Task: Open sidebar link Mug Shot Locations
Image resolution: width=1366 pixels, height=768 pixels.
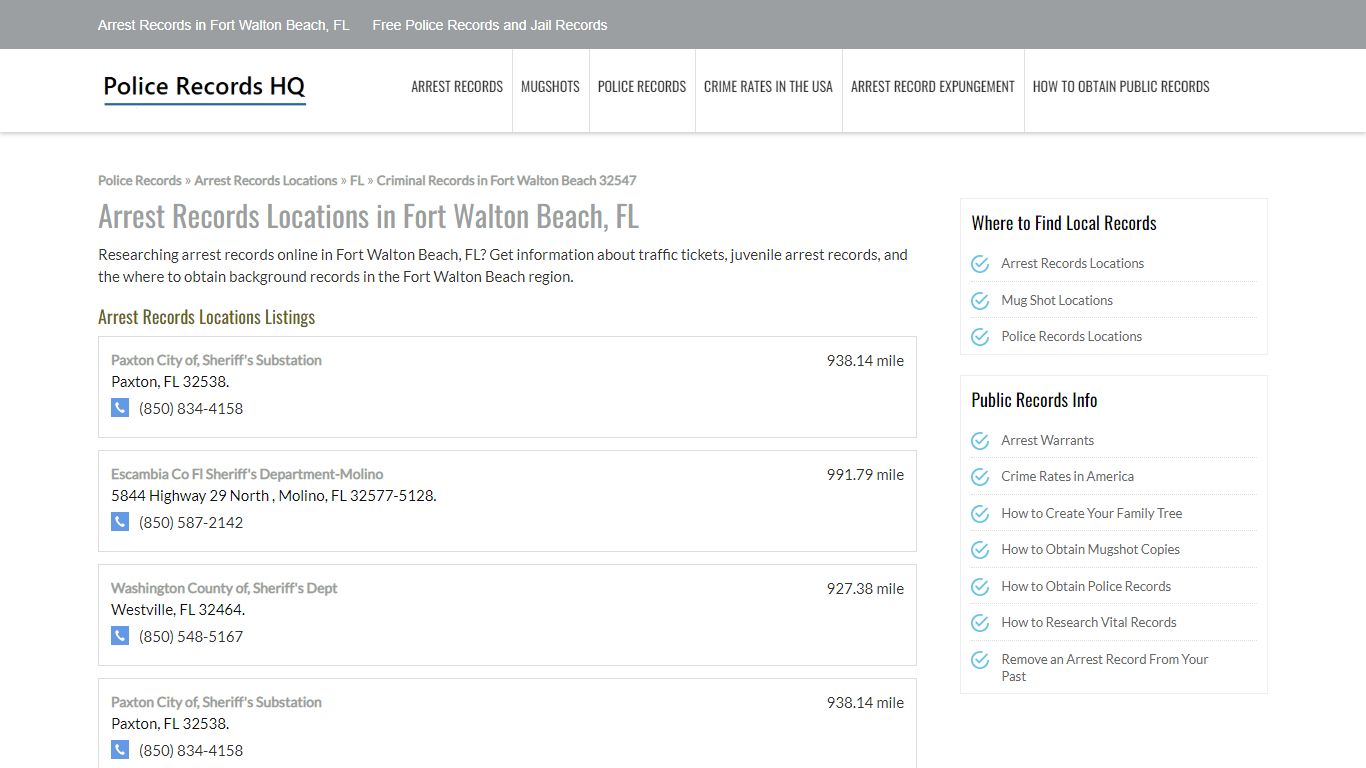Action: pyautogui.click(x=1057, y=300)
